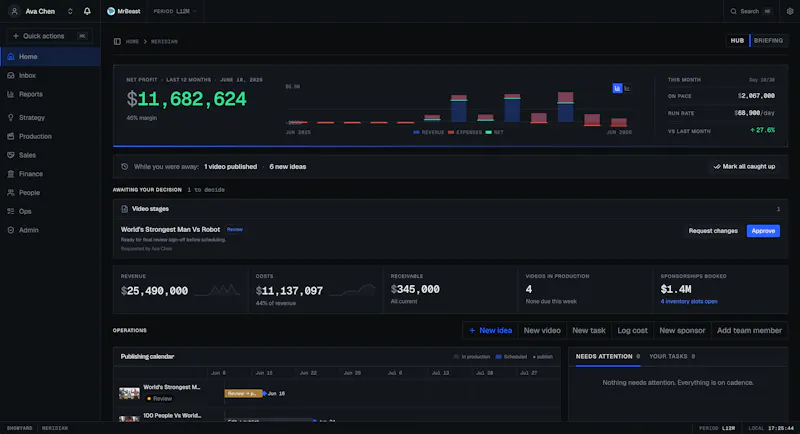Click the Home icon in sidebar
800x434 pixels.
[x=11, y=57]
